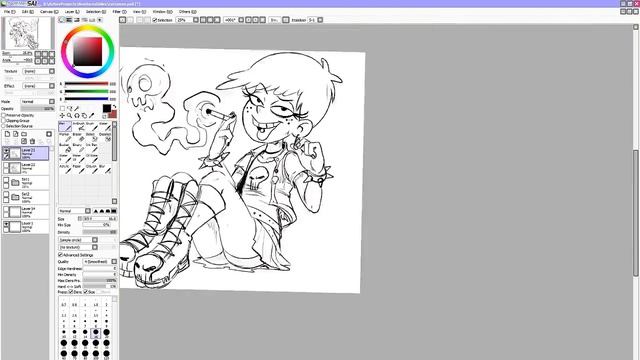
Task: Toggle visibility of Layer 21
Action: (x=6, y=151)
